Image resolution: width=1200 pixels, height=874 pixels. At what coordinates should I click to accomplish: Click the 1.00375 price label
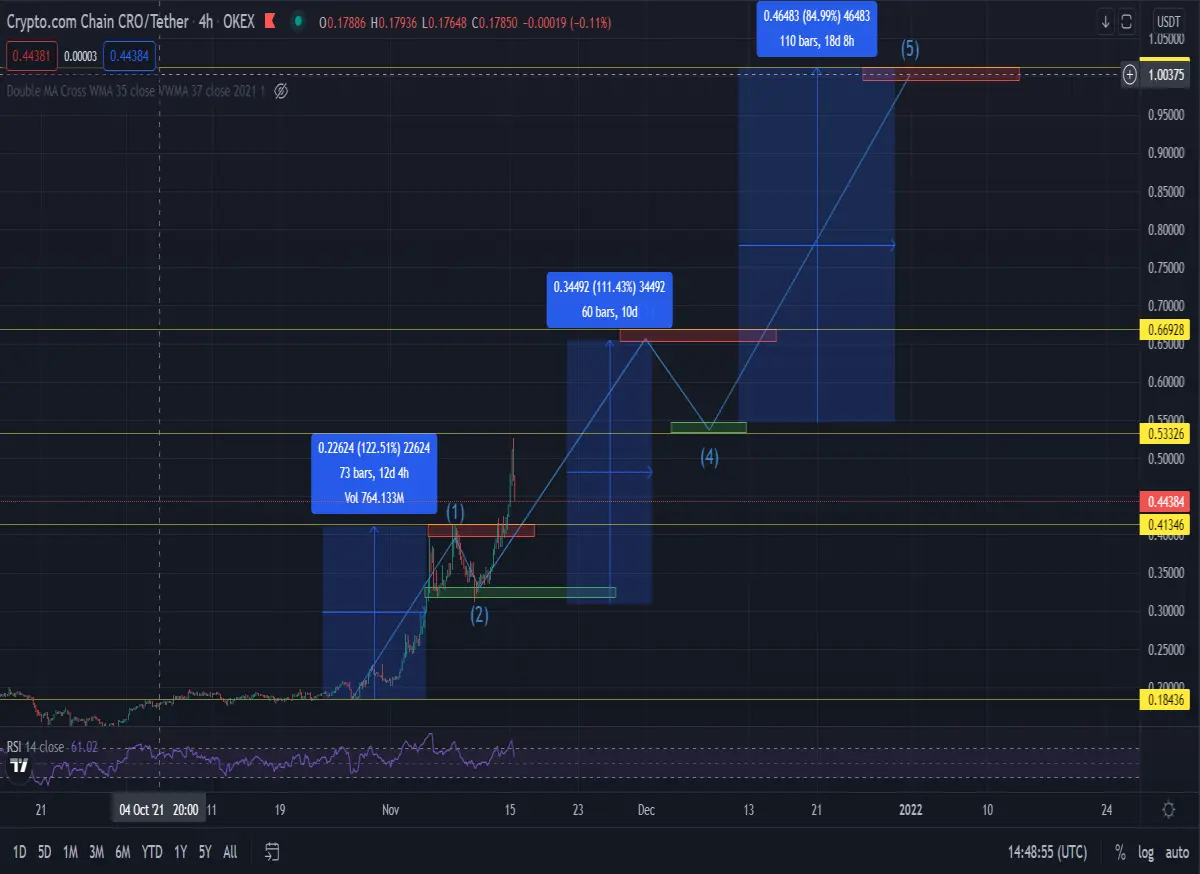1166,74
